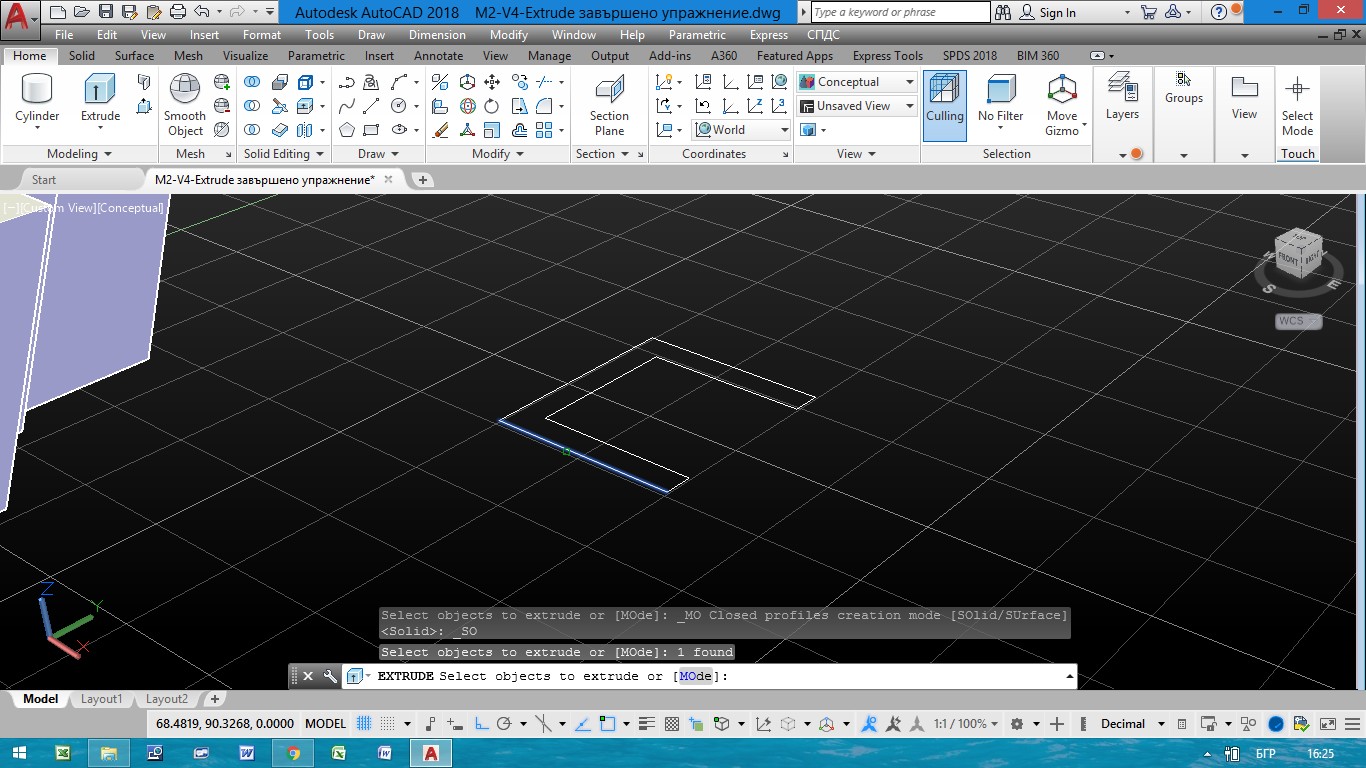Click the Solid Intersect icon
The height and width of the screenshot is (768, 1366).
253,130
